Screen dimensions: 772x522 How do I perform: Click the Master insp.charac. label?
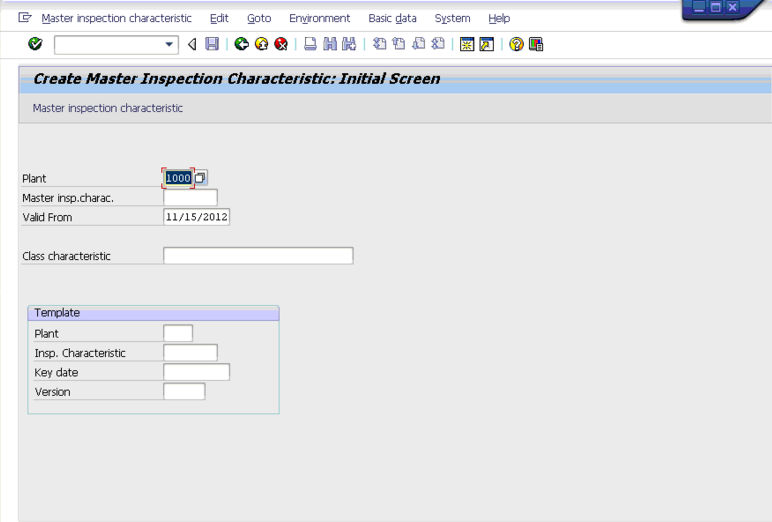pos(68,198)
